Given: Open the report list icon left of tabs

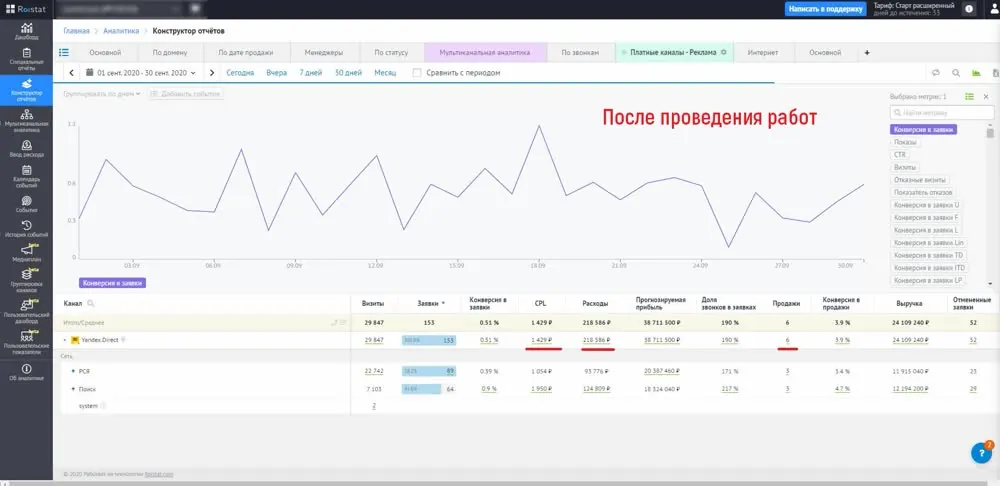Looking at the screenshot, I should [x=64, y=52].
